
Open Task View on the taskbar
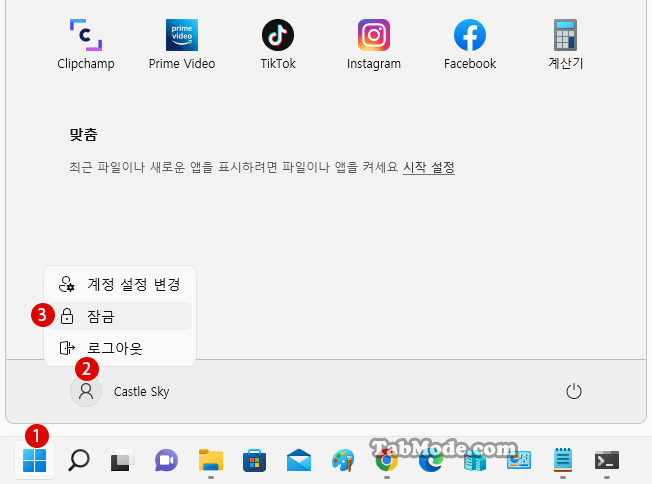point(123,460)
